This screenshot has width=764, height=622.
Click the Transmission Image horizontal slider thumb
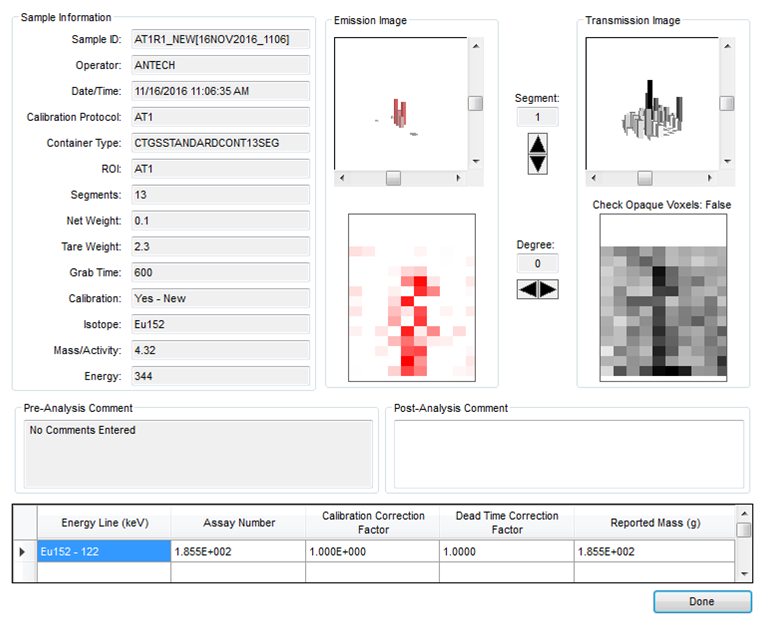(x=645, y=178)
